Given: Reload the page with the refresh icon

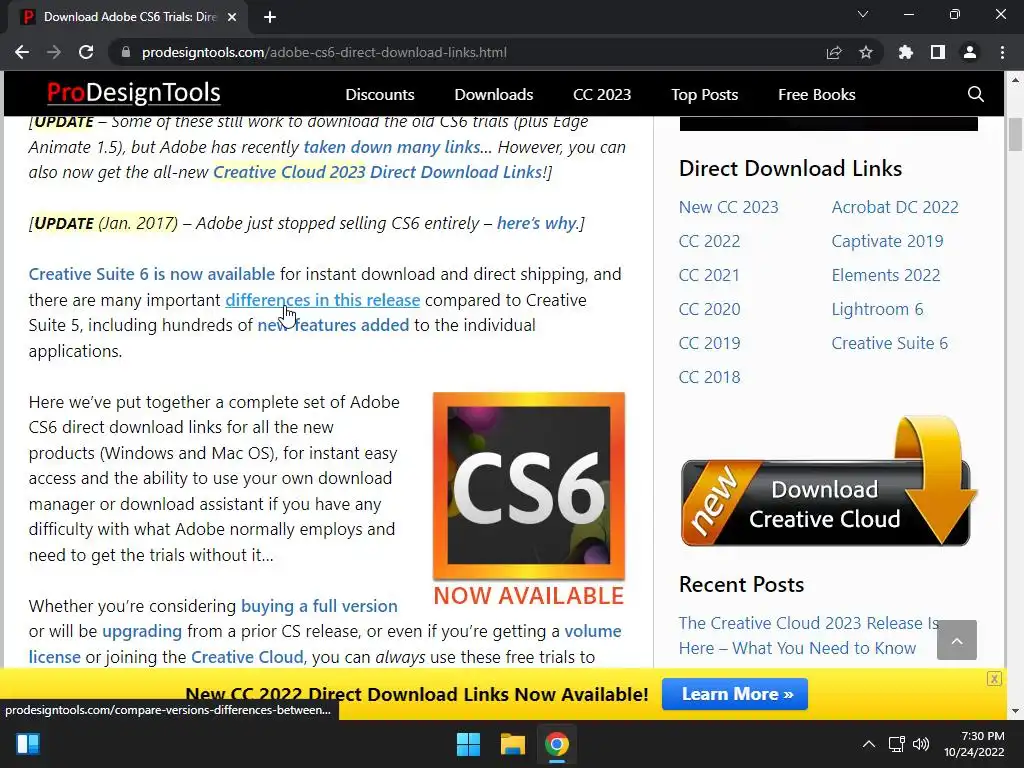Looking at the screenshot, I should (86, 52).
